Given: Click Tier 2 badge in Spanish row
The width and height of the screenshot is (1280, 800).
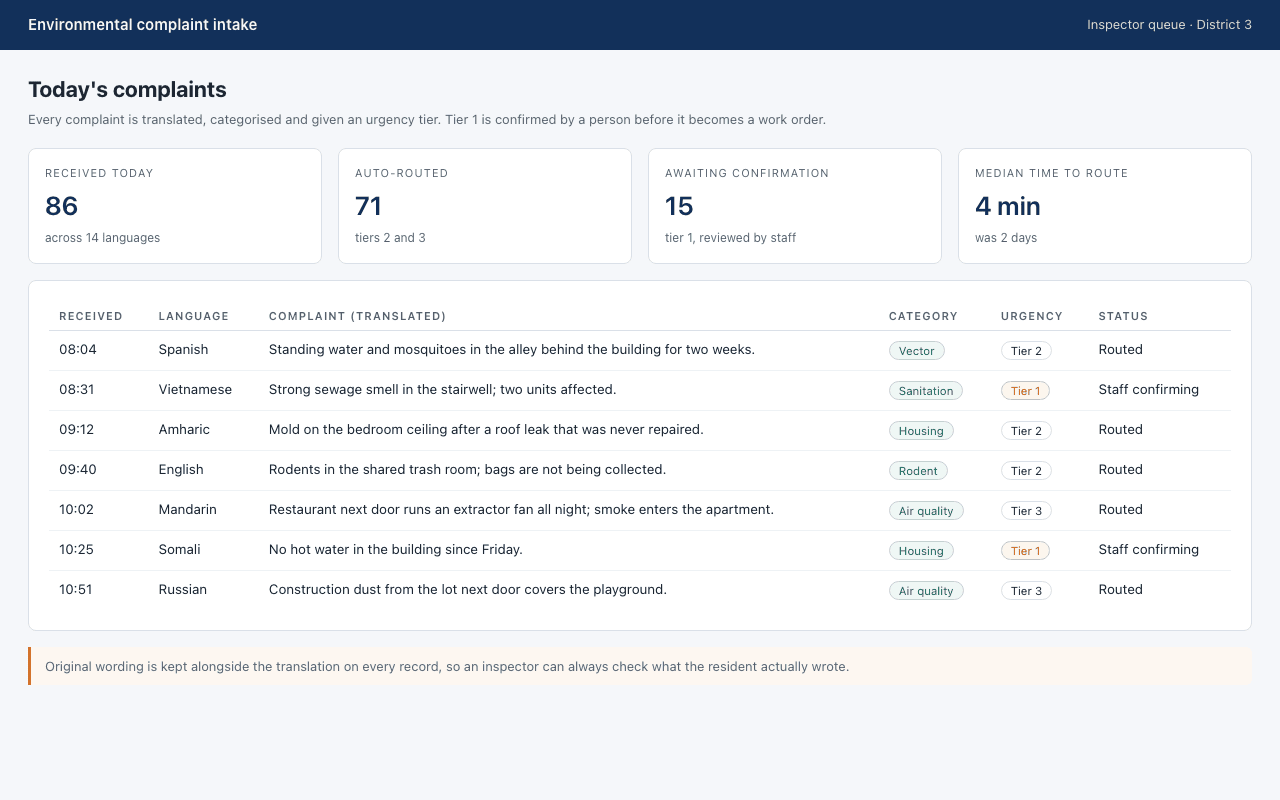Looking at the screenshot, I should [1026, 351].
